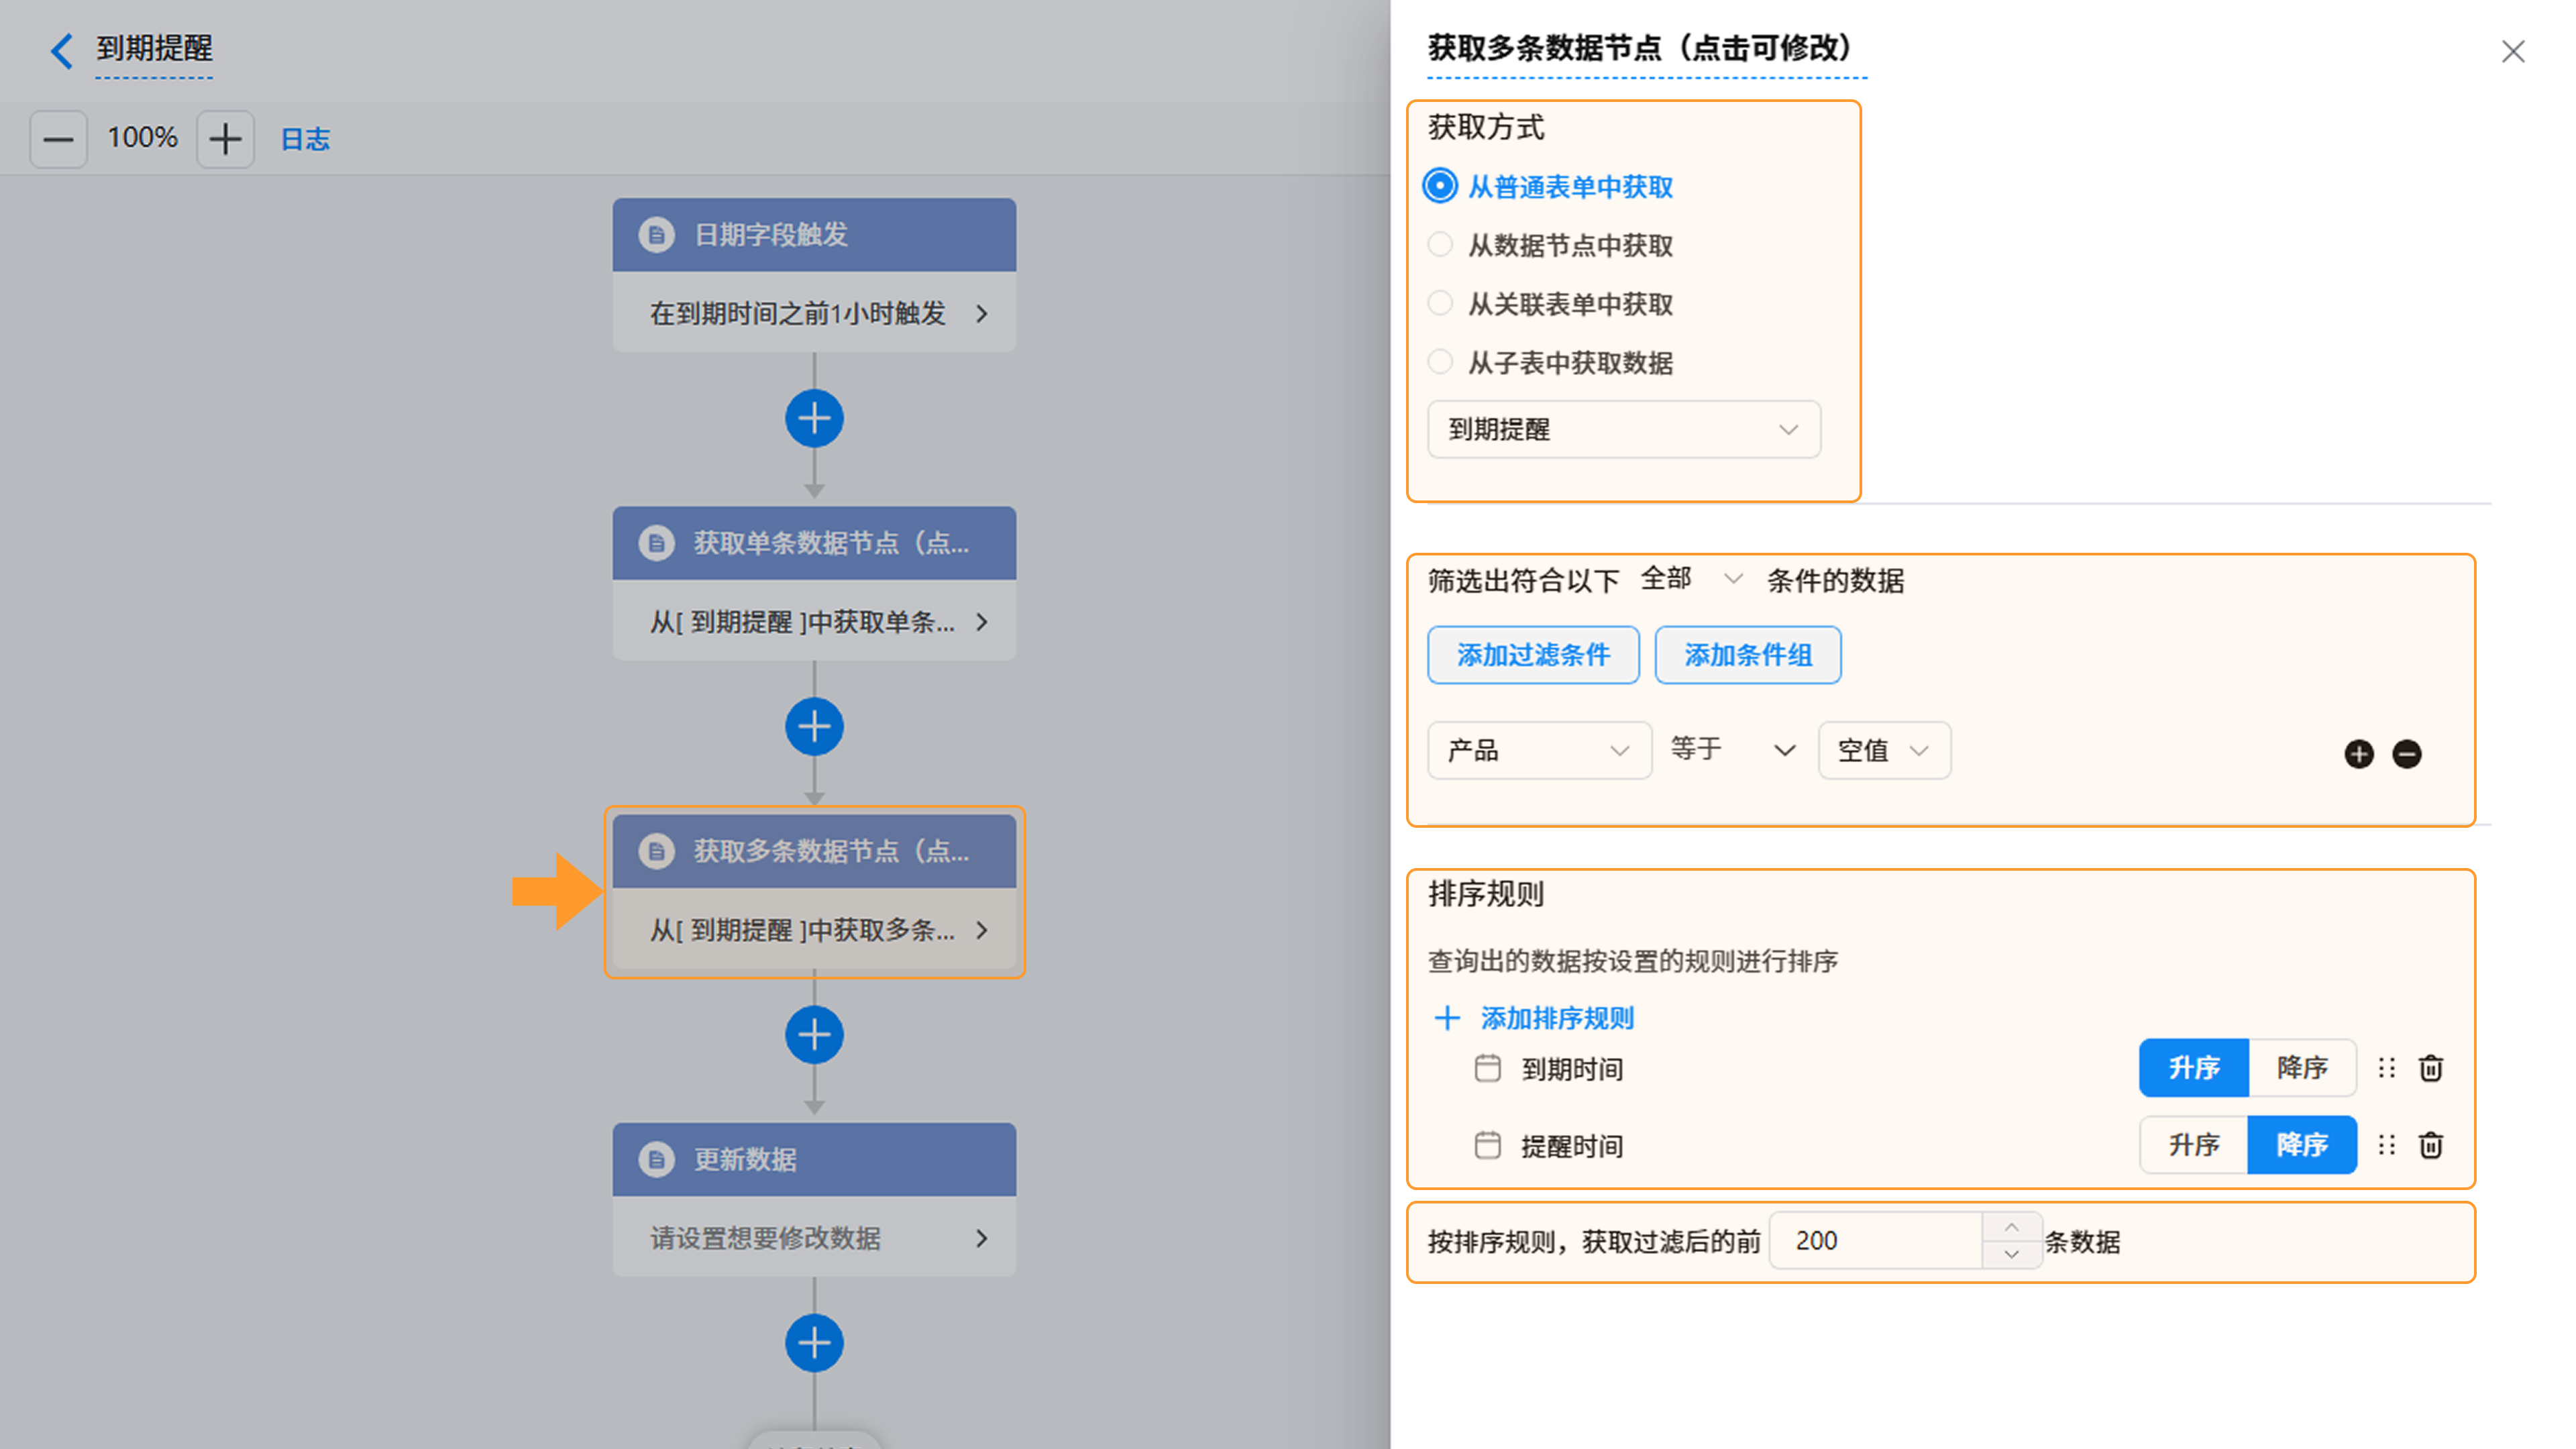The width and height of the screenshot is (2576, 1449).
Task: Add a node below 日期字段触发
Action: coord(814,419)
